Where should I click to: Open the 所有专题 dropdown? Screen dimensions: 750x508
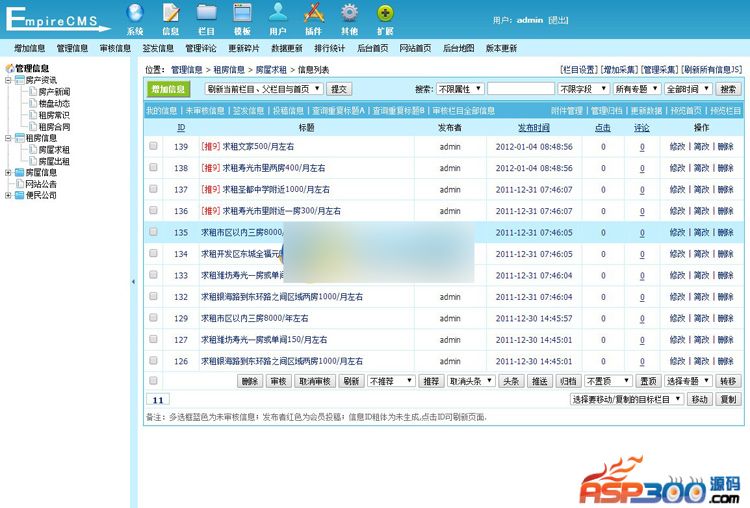click(x=637, y=89)
